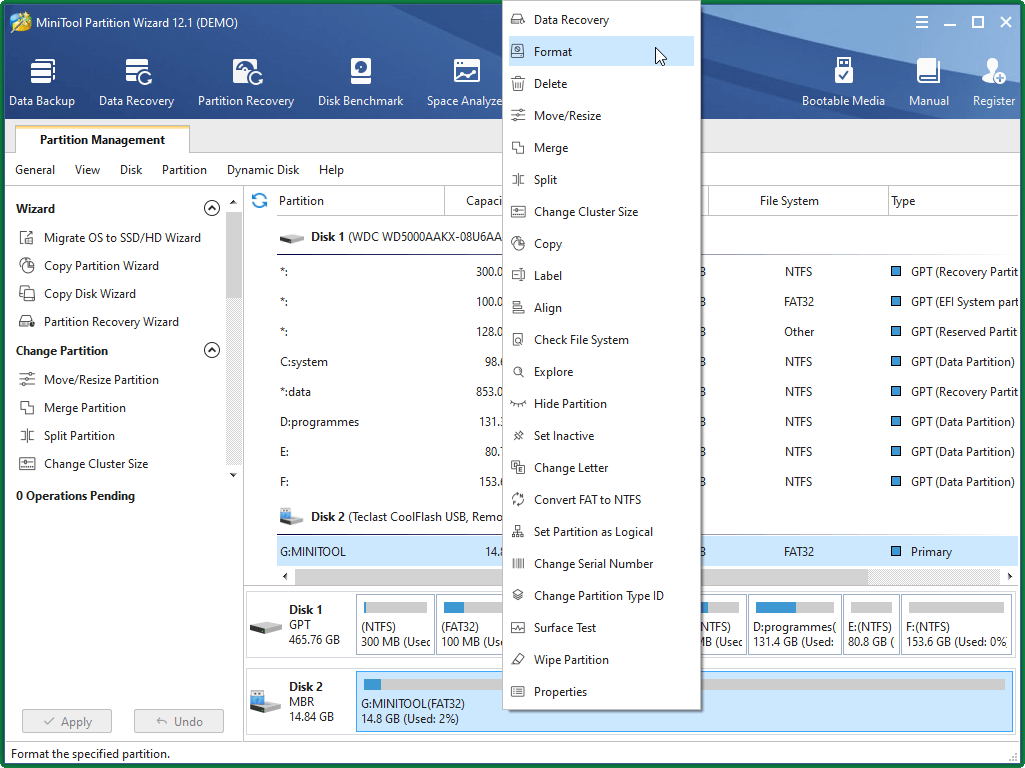
Task: Open the Disk menu
Action: [x=131, y=170]
